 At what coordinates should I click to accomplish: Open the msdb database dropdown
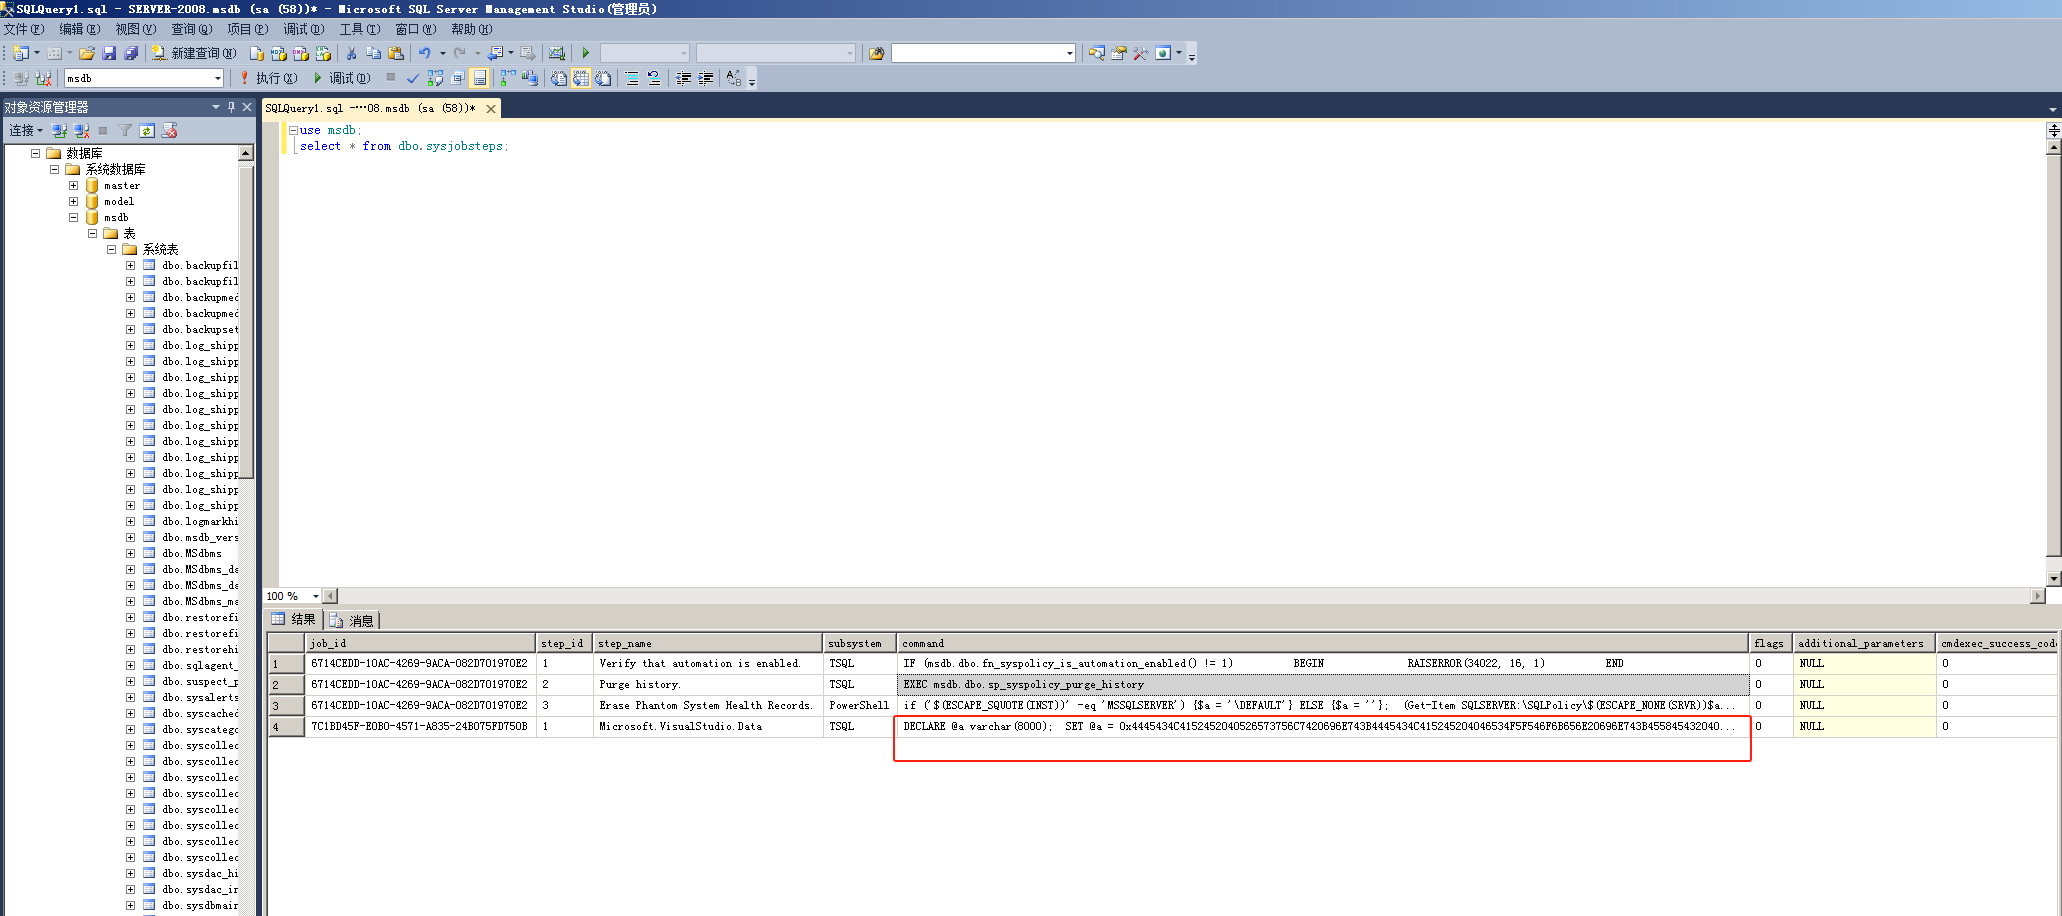[x=217, y=78]
